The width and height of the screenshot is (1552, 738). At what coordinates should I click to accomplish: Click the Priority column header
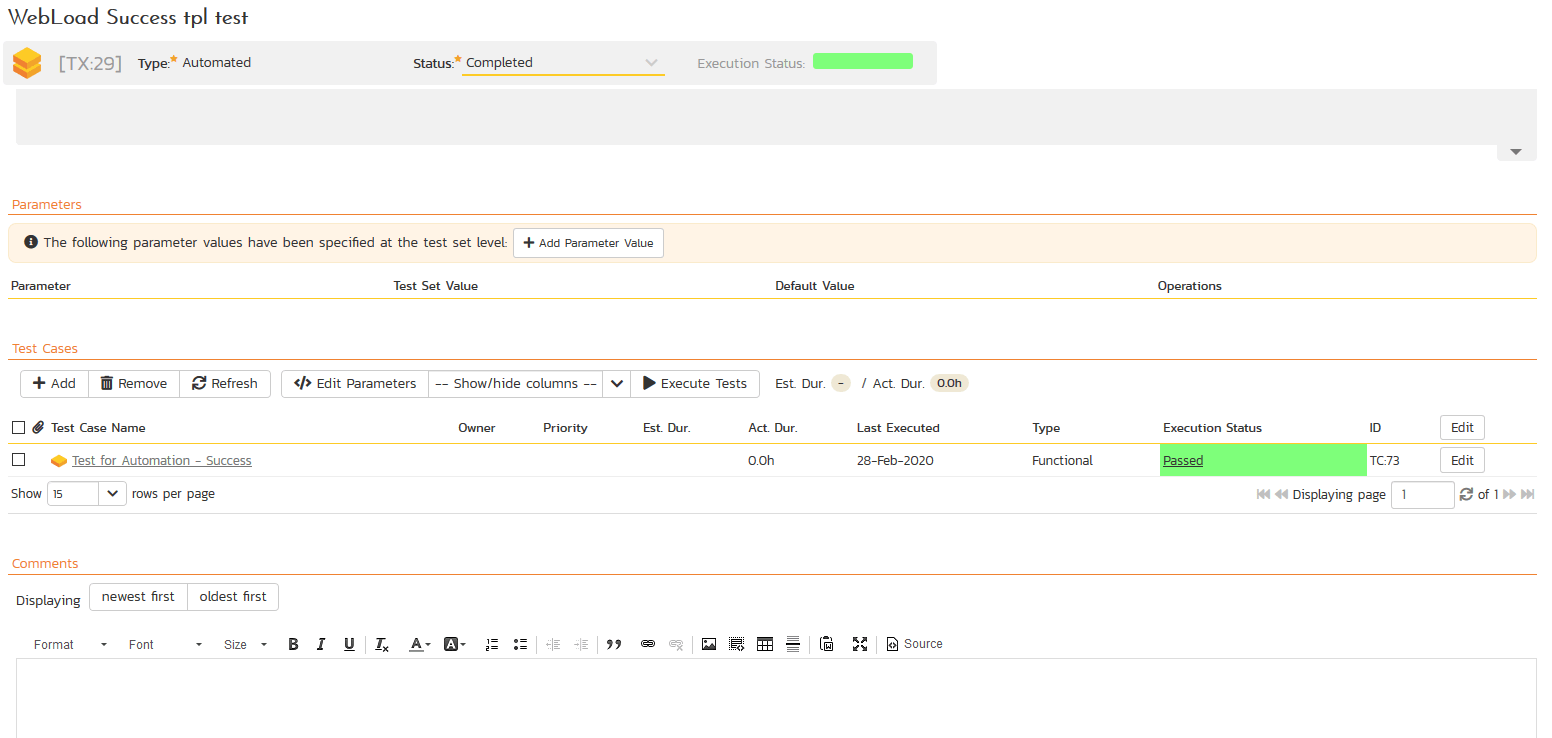pos(565,428)
